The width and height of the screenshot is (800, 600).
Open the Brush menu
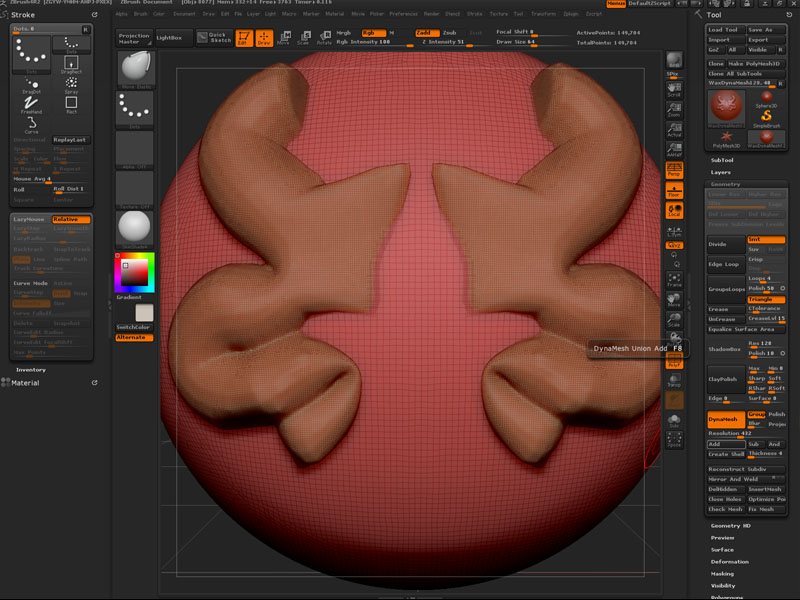140,14
